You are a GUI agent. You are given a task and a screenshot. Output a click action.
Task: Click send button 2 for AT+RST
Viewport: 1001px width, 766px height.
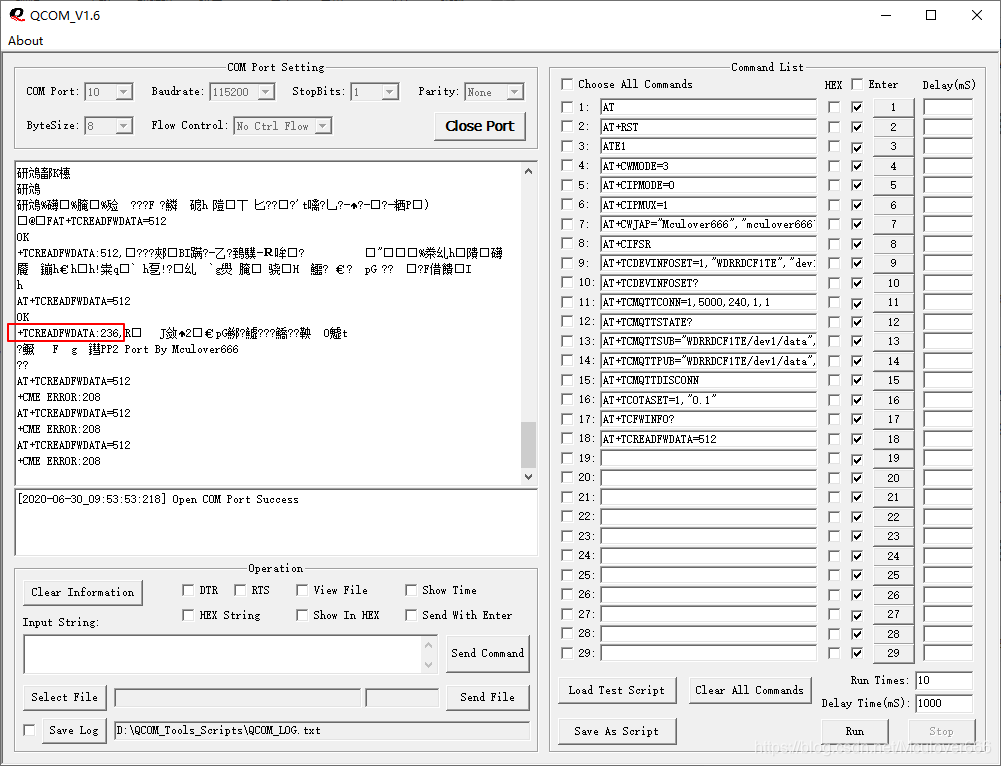(893, 127)
